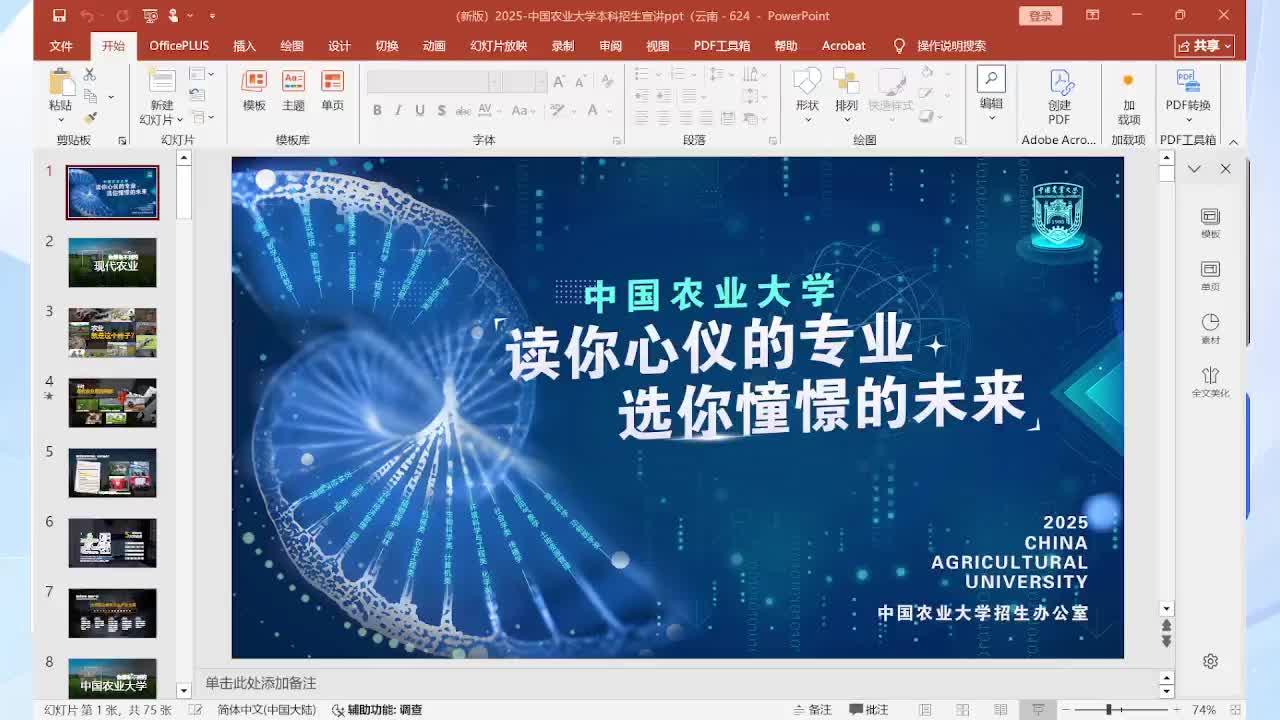Viewport: 1280px width, 720px height.
Task: Open settings gear in right sidebar
Action: [1210, 661]
